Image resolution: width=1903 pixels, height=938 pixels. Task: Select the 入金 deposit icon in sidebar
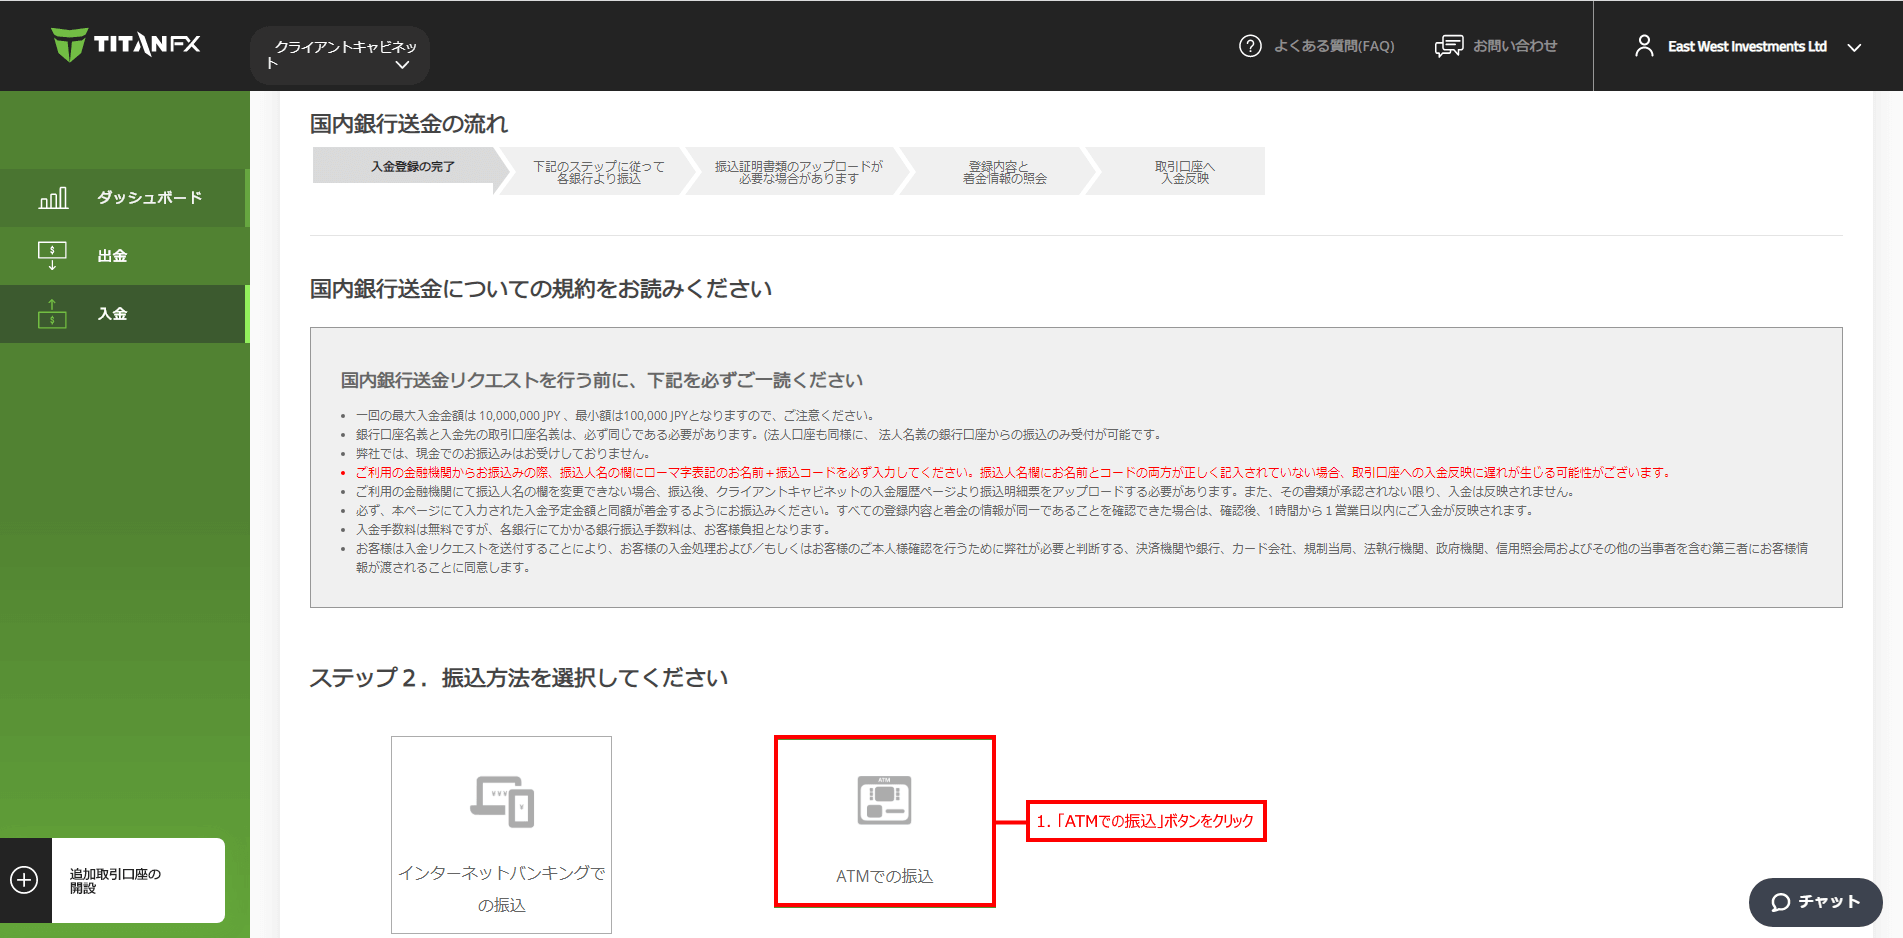(52, 313)
